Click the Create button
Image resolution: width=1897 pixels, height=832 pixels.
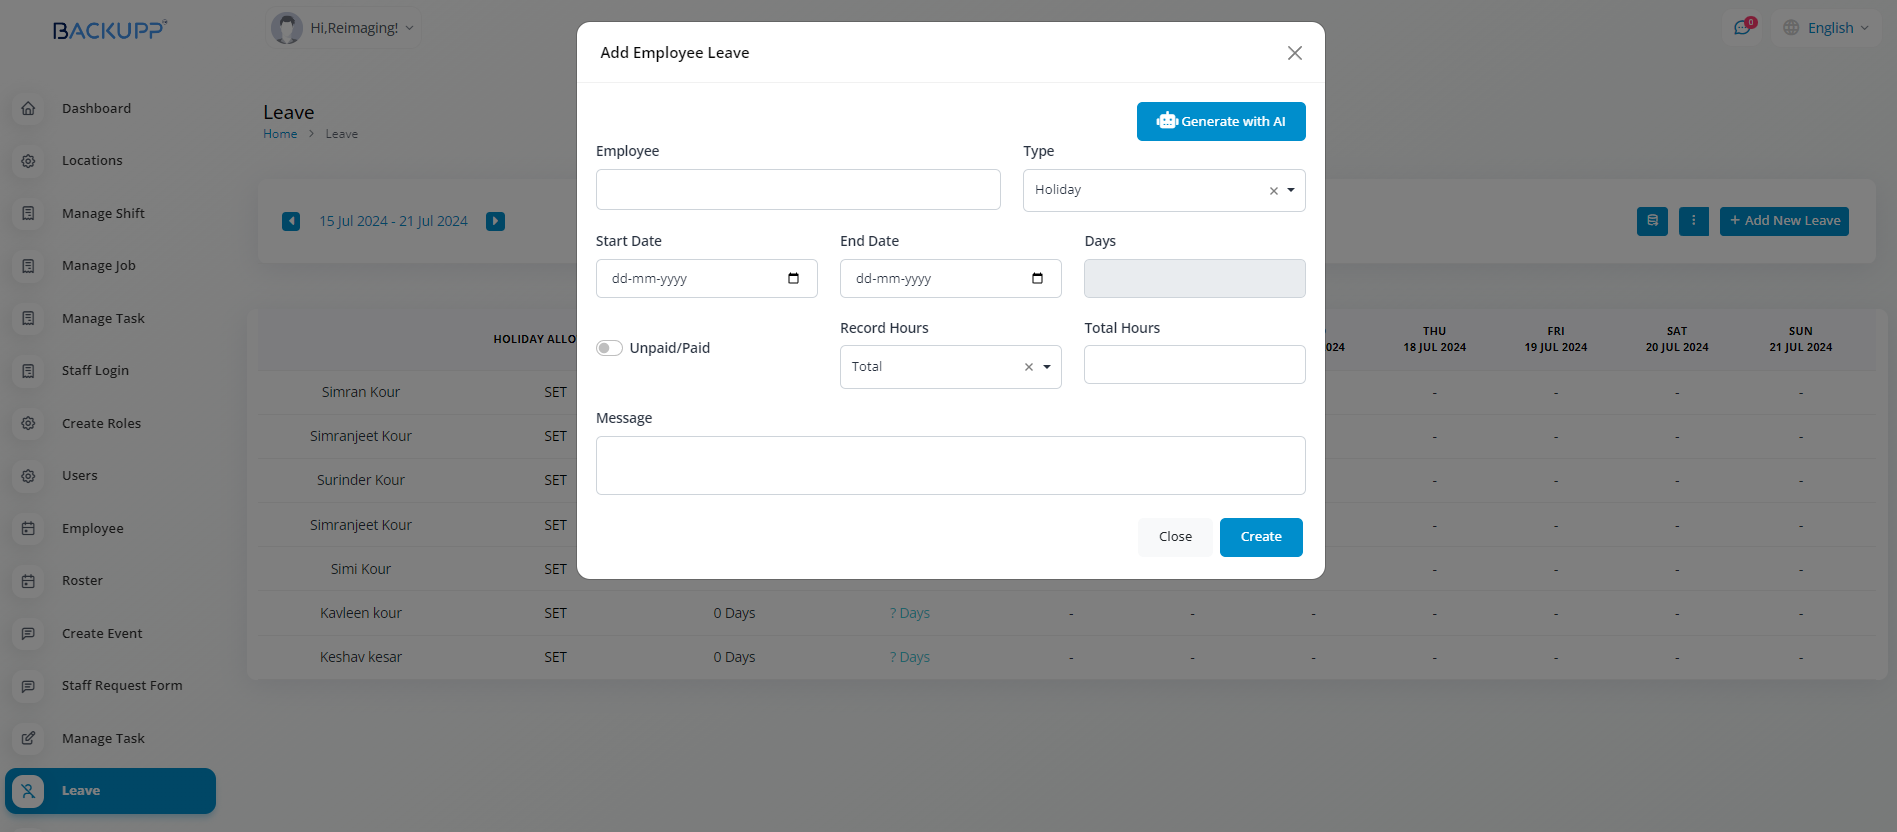pos(1260,537)
